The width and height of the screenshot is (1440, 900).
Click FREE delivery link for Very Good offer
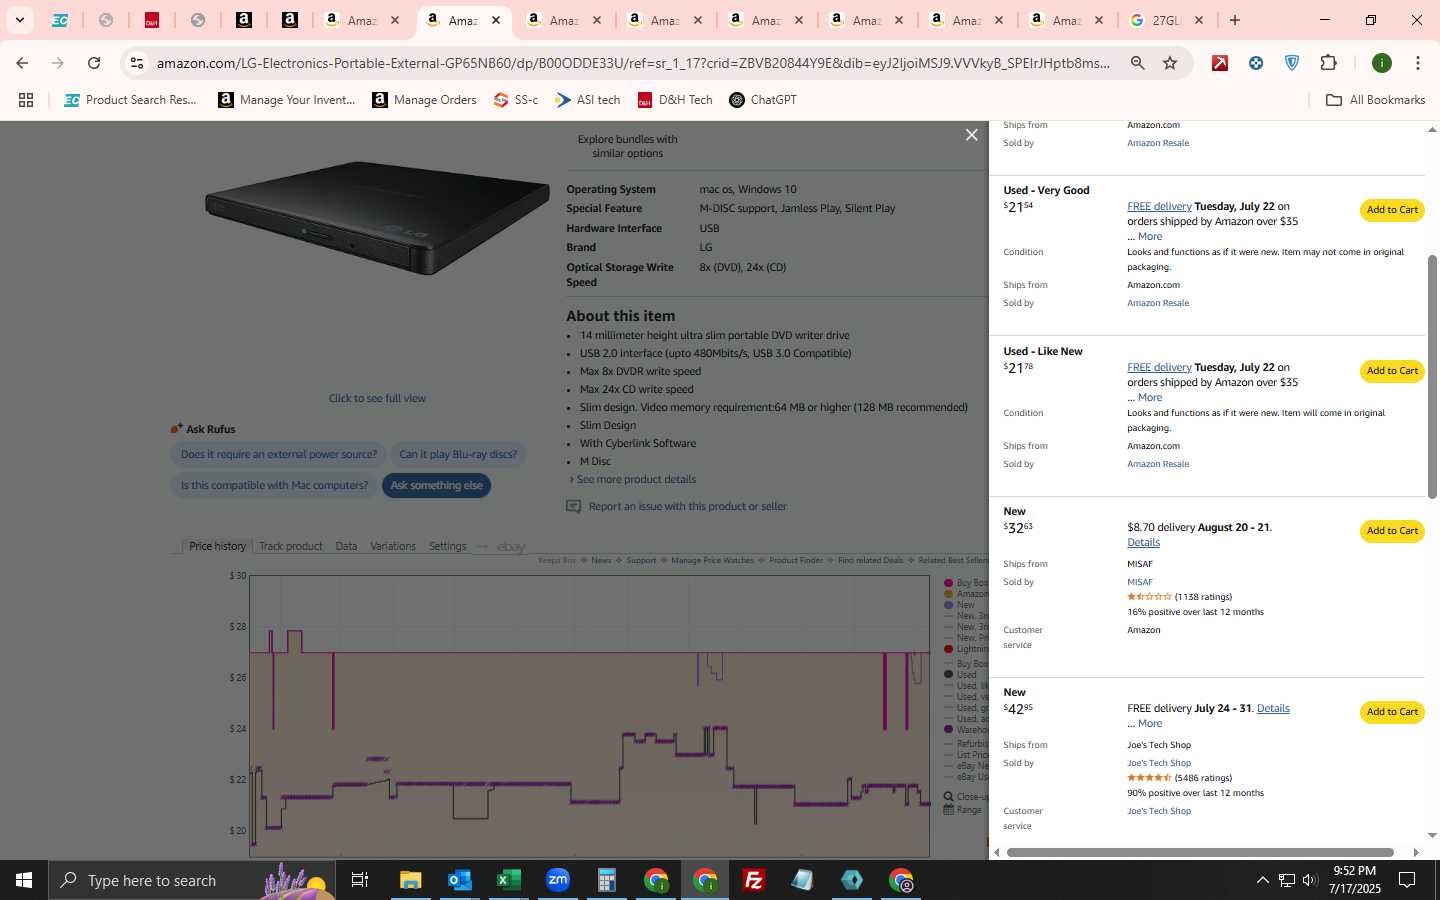click(1159, 207)
